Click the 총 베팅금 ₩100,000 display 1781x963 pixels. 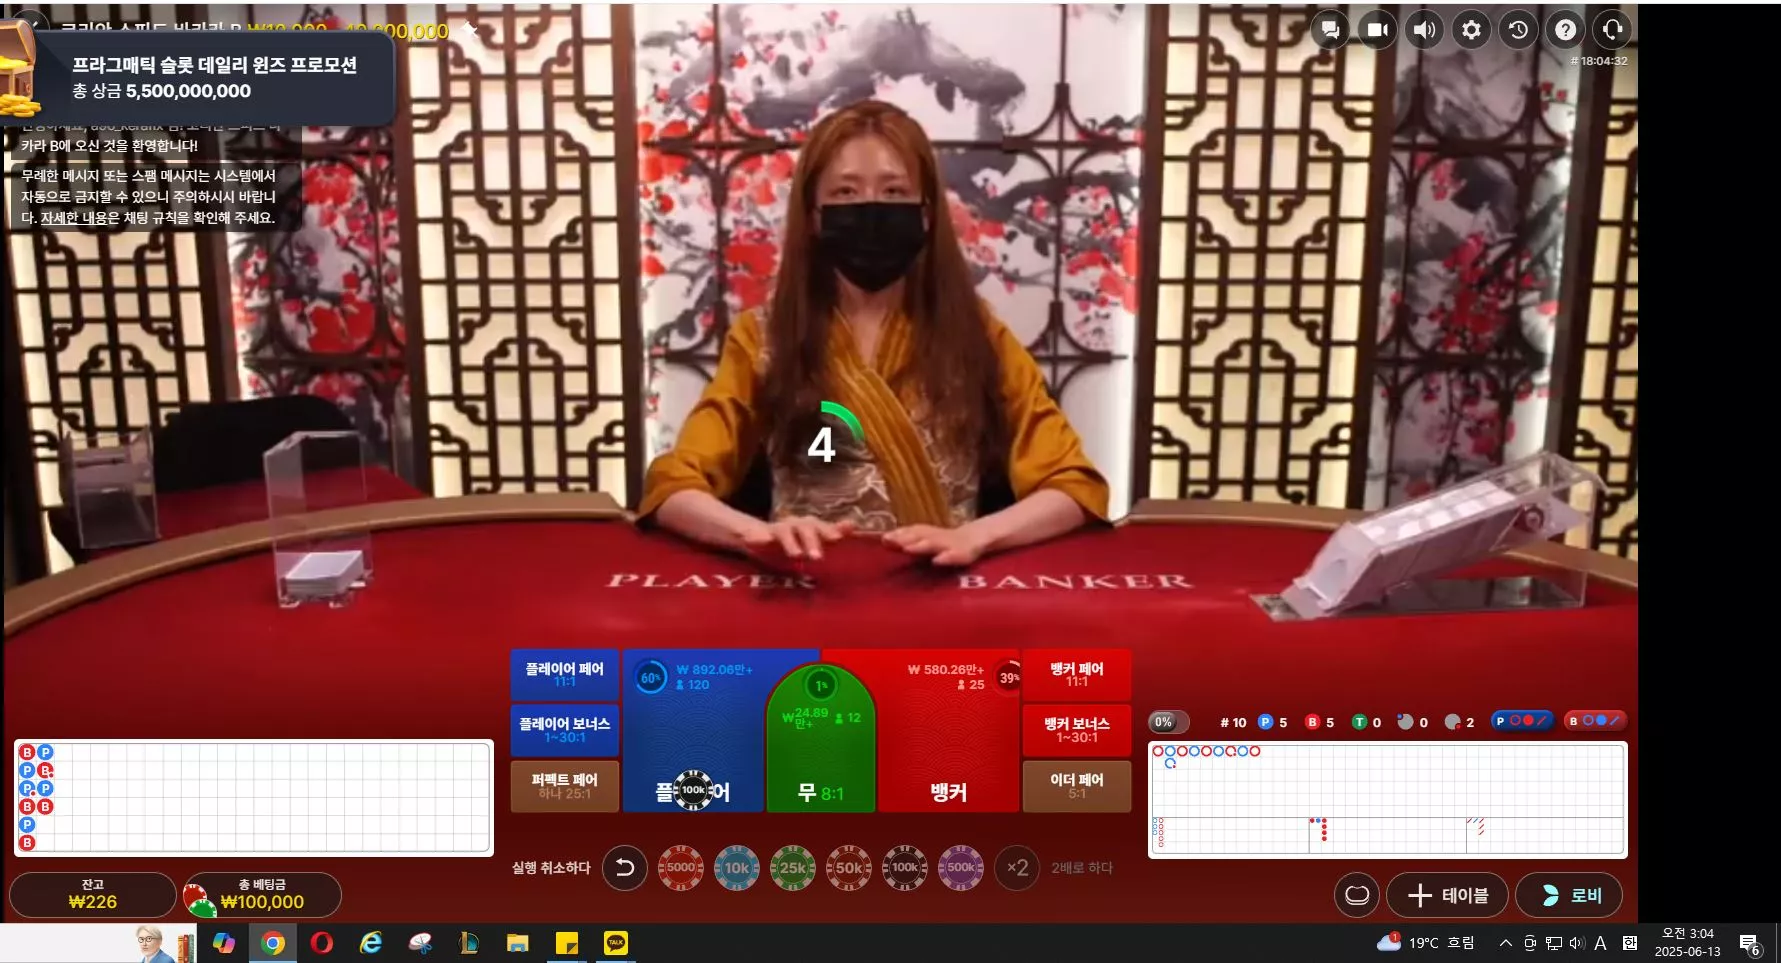point(262,894)
